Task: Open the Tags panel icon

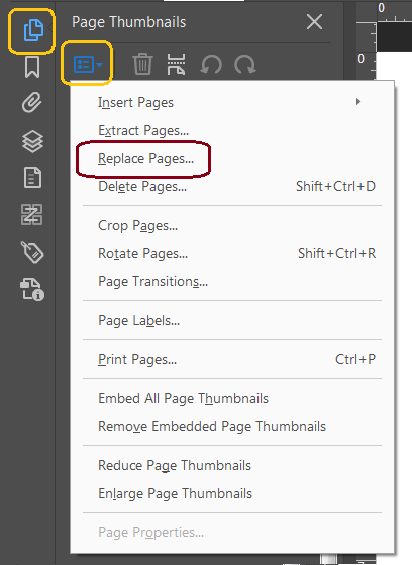Action: tap(32, 252)
